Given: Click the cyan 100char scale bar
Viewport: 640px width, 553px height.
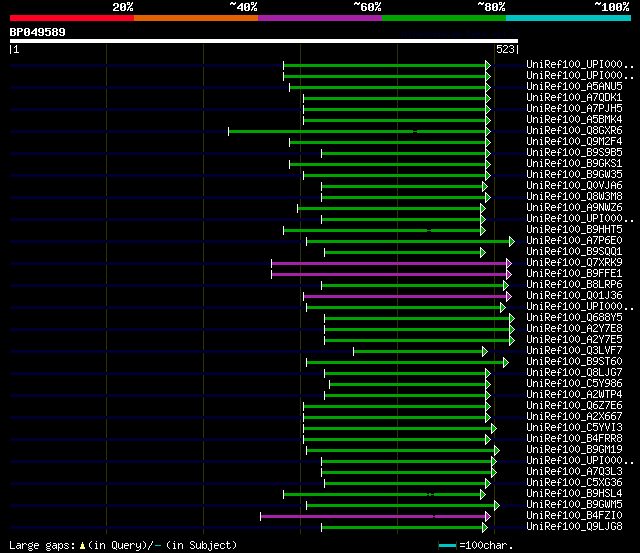Looking at the screenshot, I should point(447,545).
